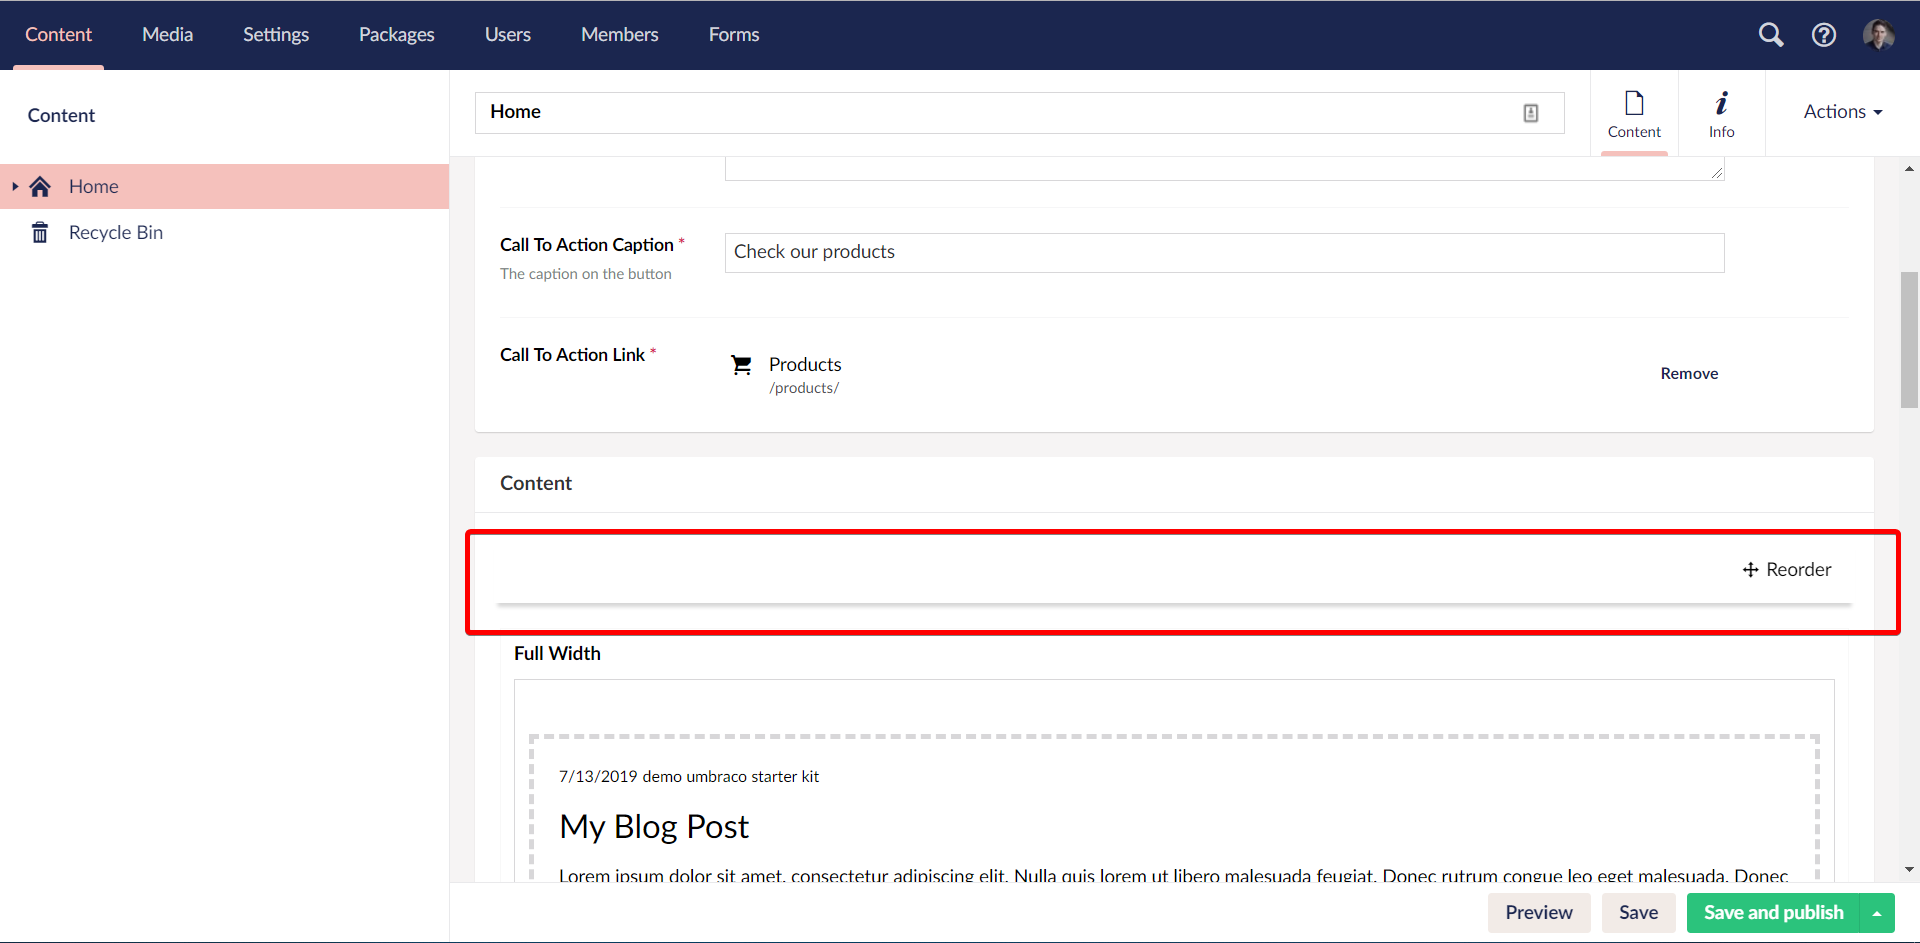
Task: Click the textarea resize handle
Action: pos(1717,173)
